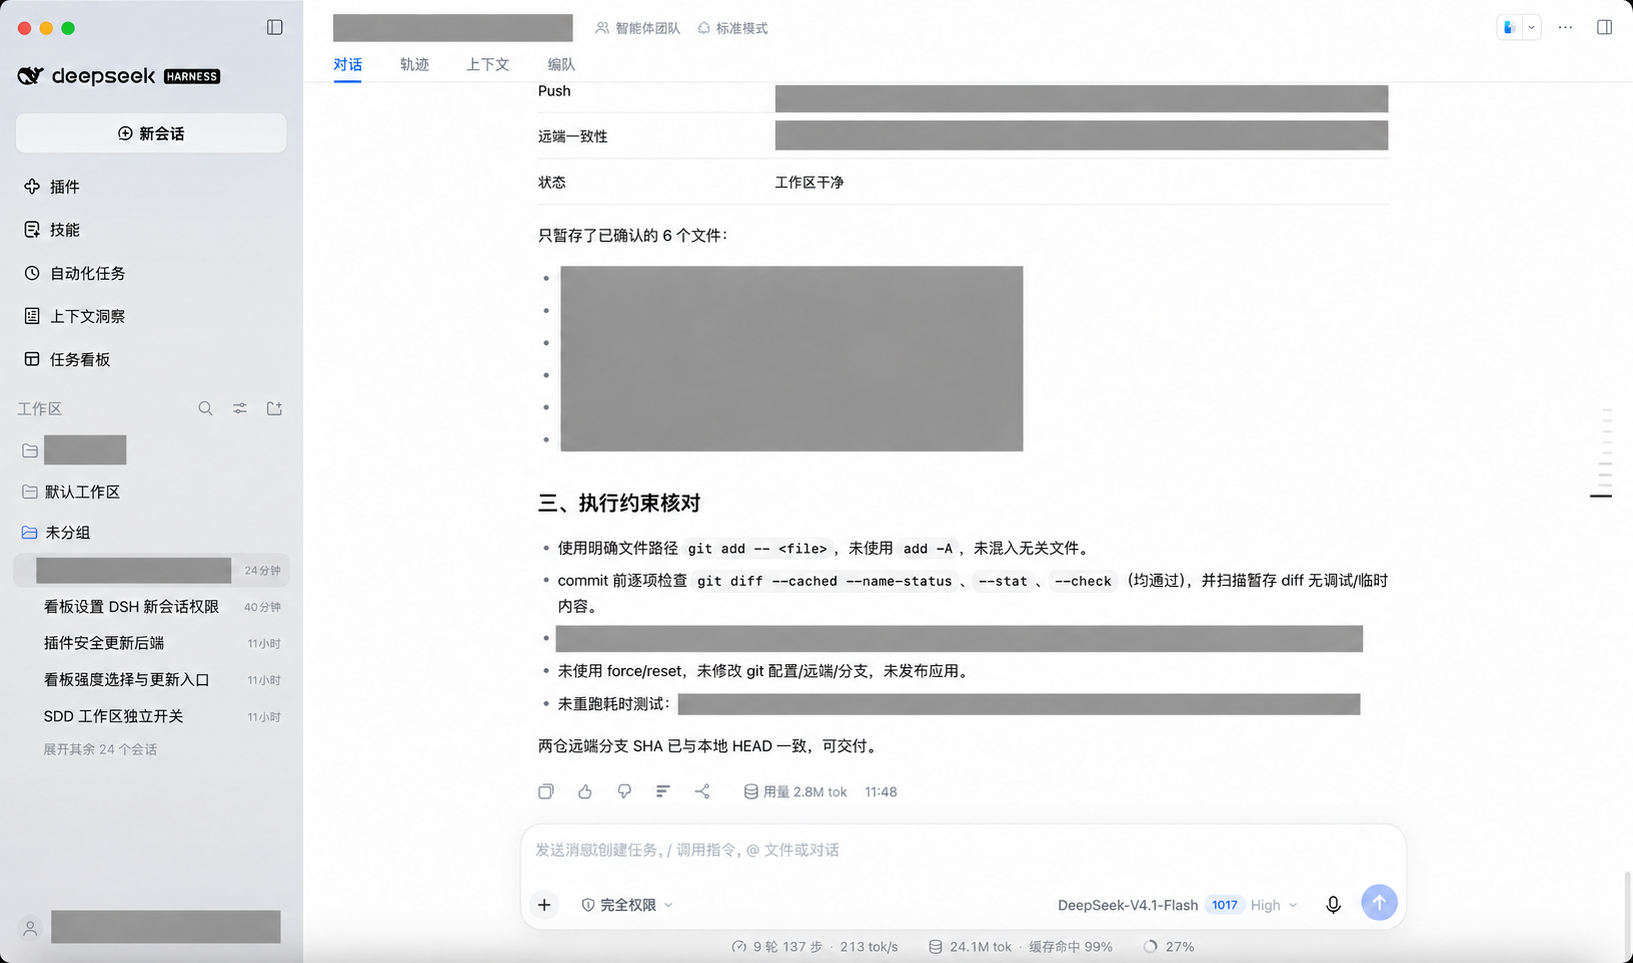Switch to the 编队 tab
This screenshot has width=1633, height=963.
click(x=561, y=64)
